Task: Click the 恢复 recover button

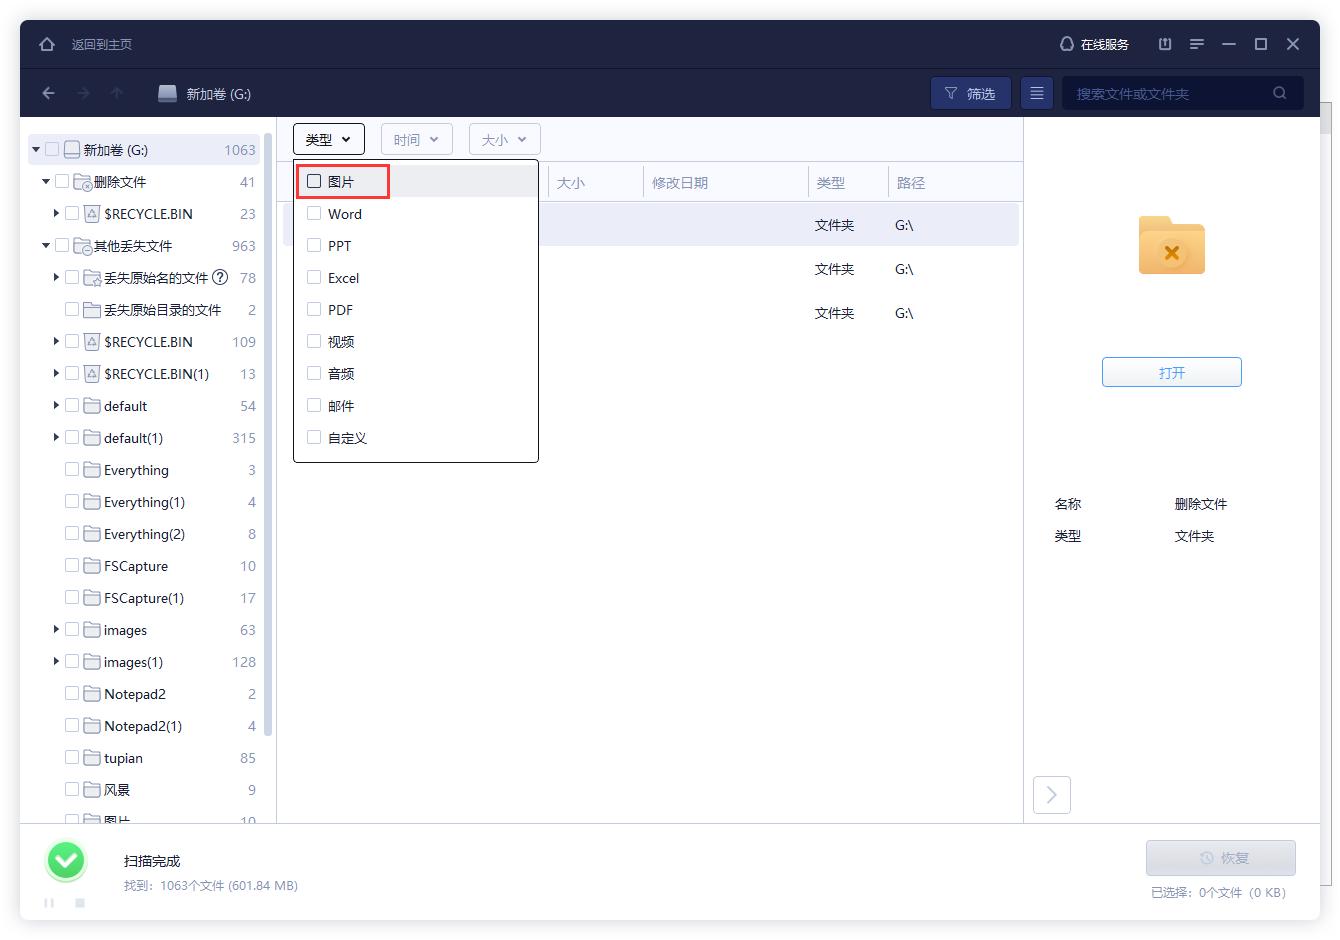Action: point(1220,858)
